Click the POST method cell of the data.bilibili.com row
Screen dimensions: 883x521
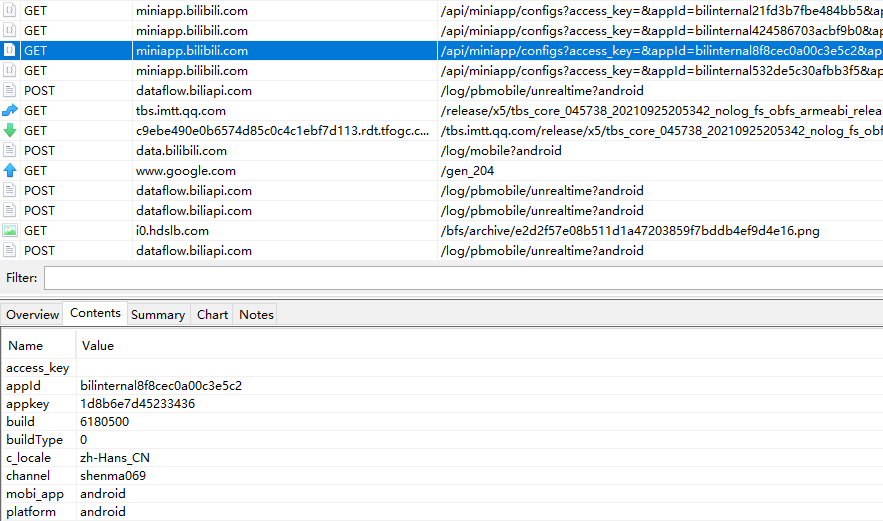pos(39,151)
